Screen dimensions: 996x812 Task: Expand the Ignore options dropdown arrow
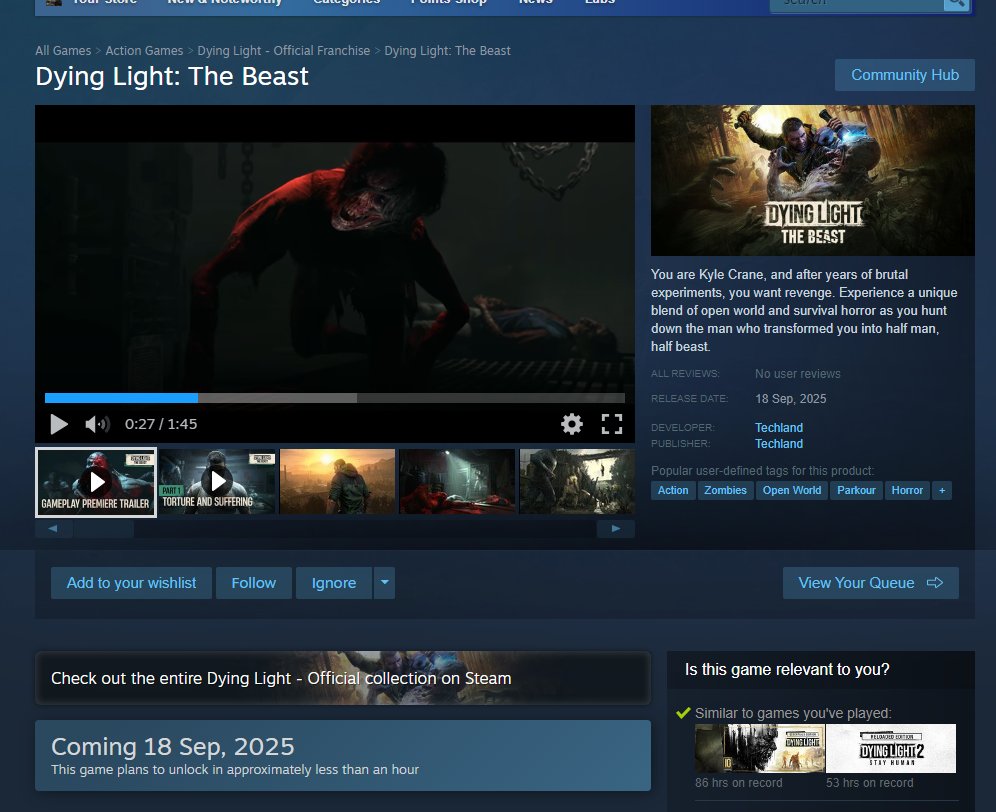click(384, 583)
